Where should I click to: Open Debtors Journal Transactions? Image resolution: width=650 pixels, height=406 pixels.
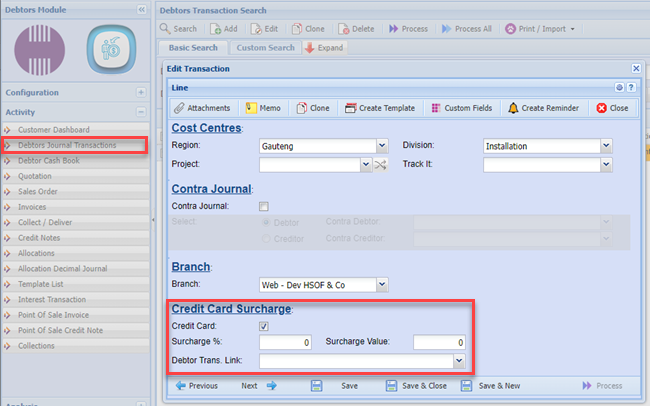[75, 145]
